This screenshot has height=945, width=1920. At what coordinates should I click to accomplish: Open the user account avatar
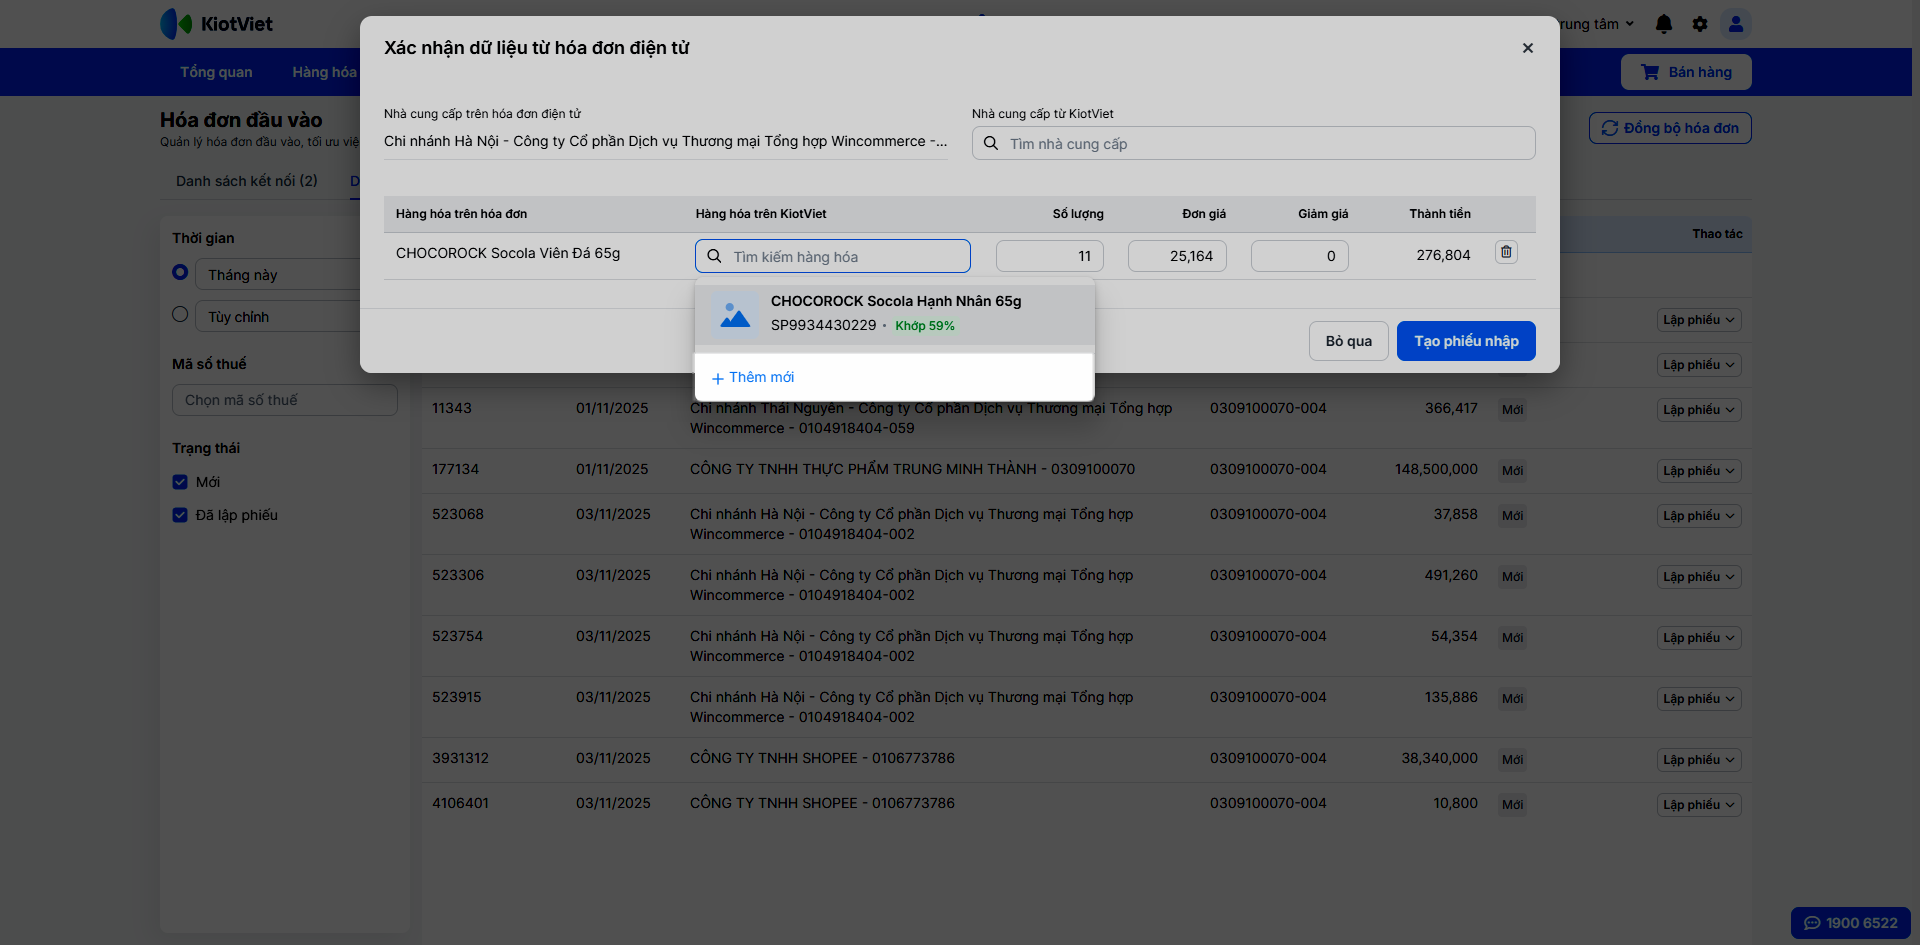point(1736,24)
